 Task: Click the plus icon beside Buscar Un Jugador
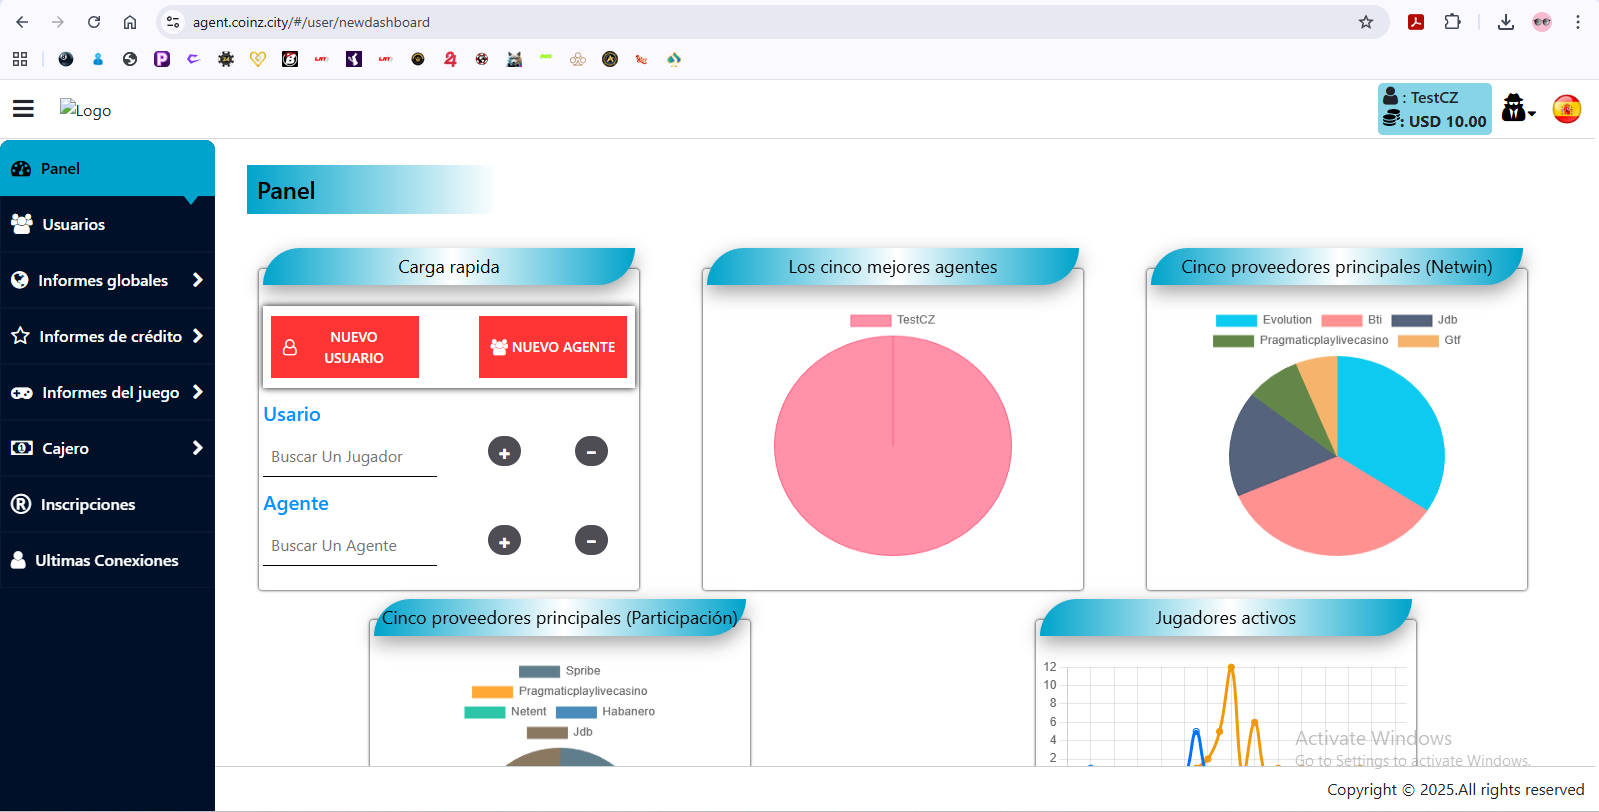(504, 452)
